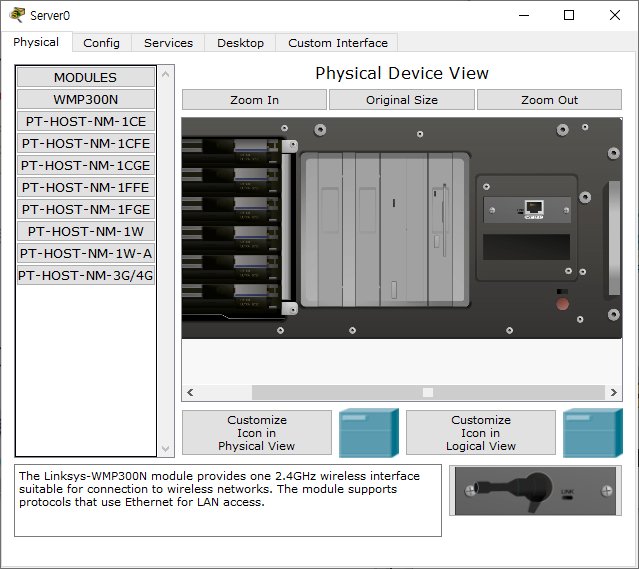The image size is (639, 569).
Task: Click the top hard drive bay
Action: pyautogui.click(x=230, y=152)
